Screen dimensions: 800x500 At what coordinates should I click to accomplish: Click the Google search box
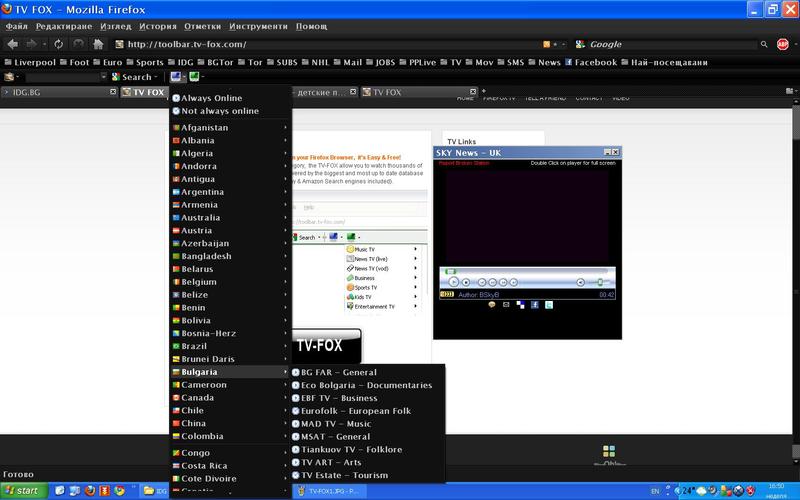pyautogui.click(x=671, y=44)
